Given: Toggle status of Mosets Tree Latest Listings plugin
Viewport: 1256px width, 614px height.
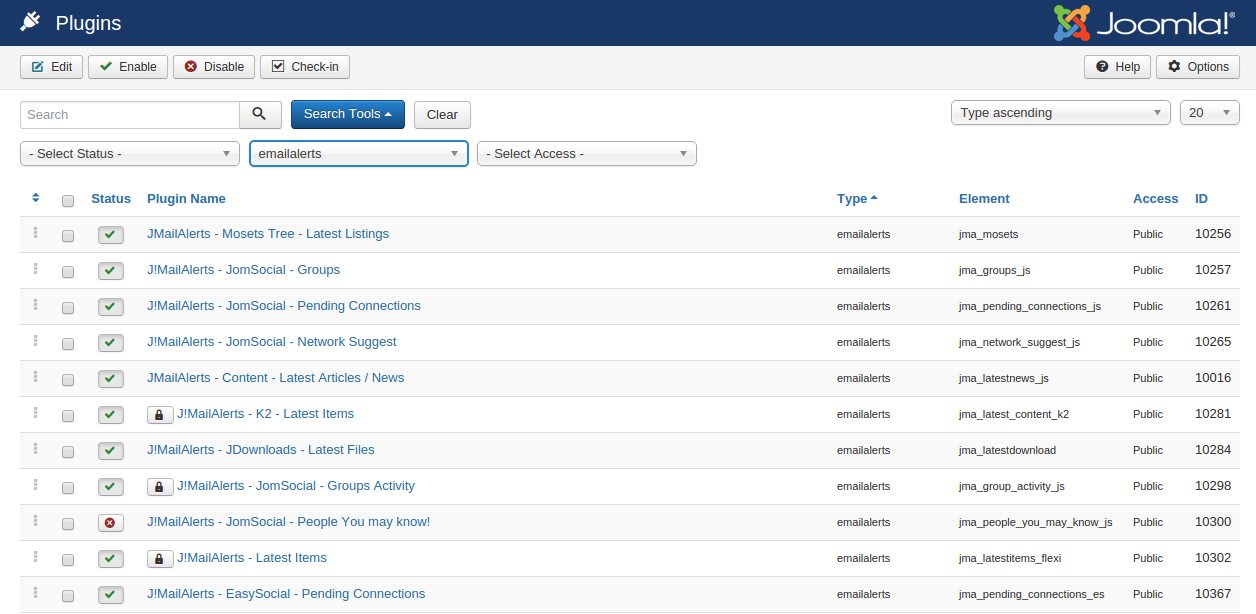Looking at the screenshot, I should point(111,235).
